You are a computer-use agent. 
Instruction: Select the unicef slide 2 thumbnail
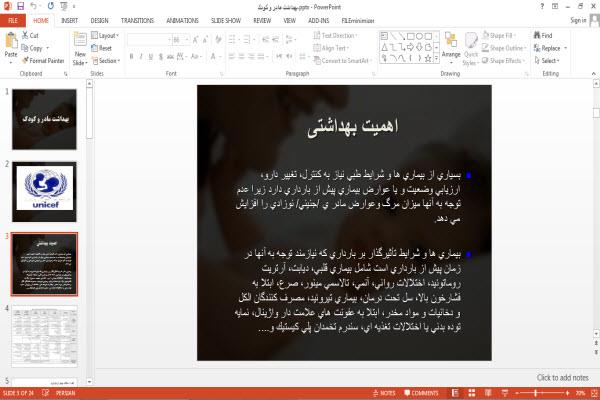coord(44,191)
